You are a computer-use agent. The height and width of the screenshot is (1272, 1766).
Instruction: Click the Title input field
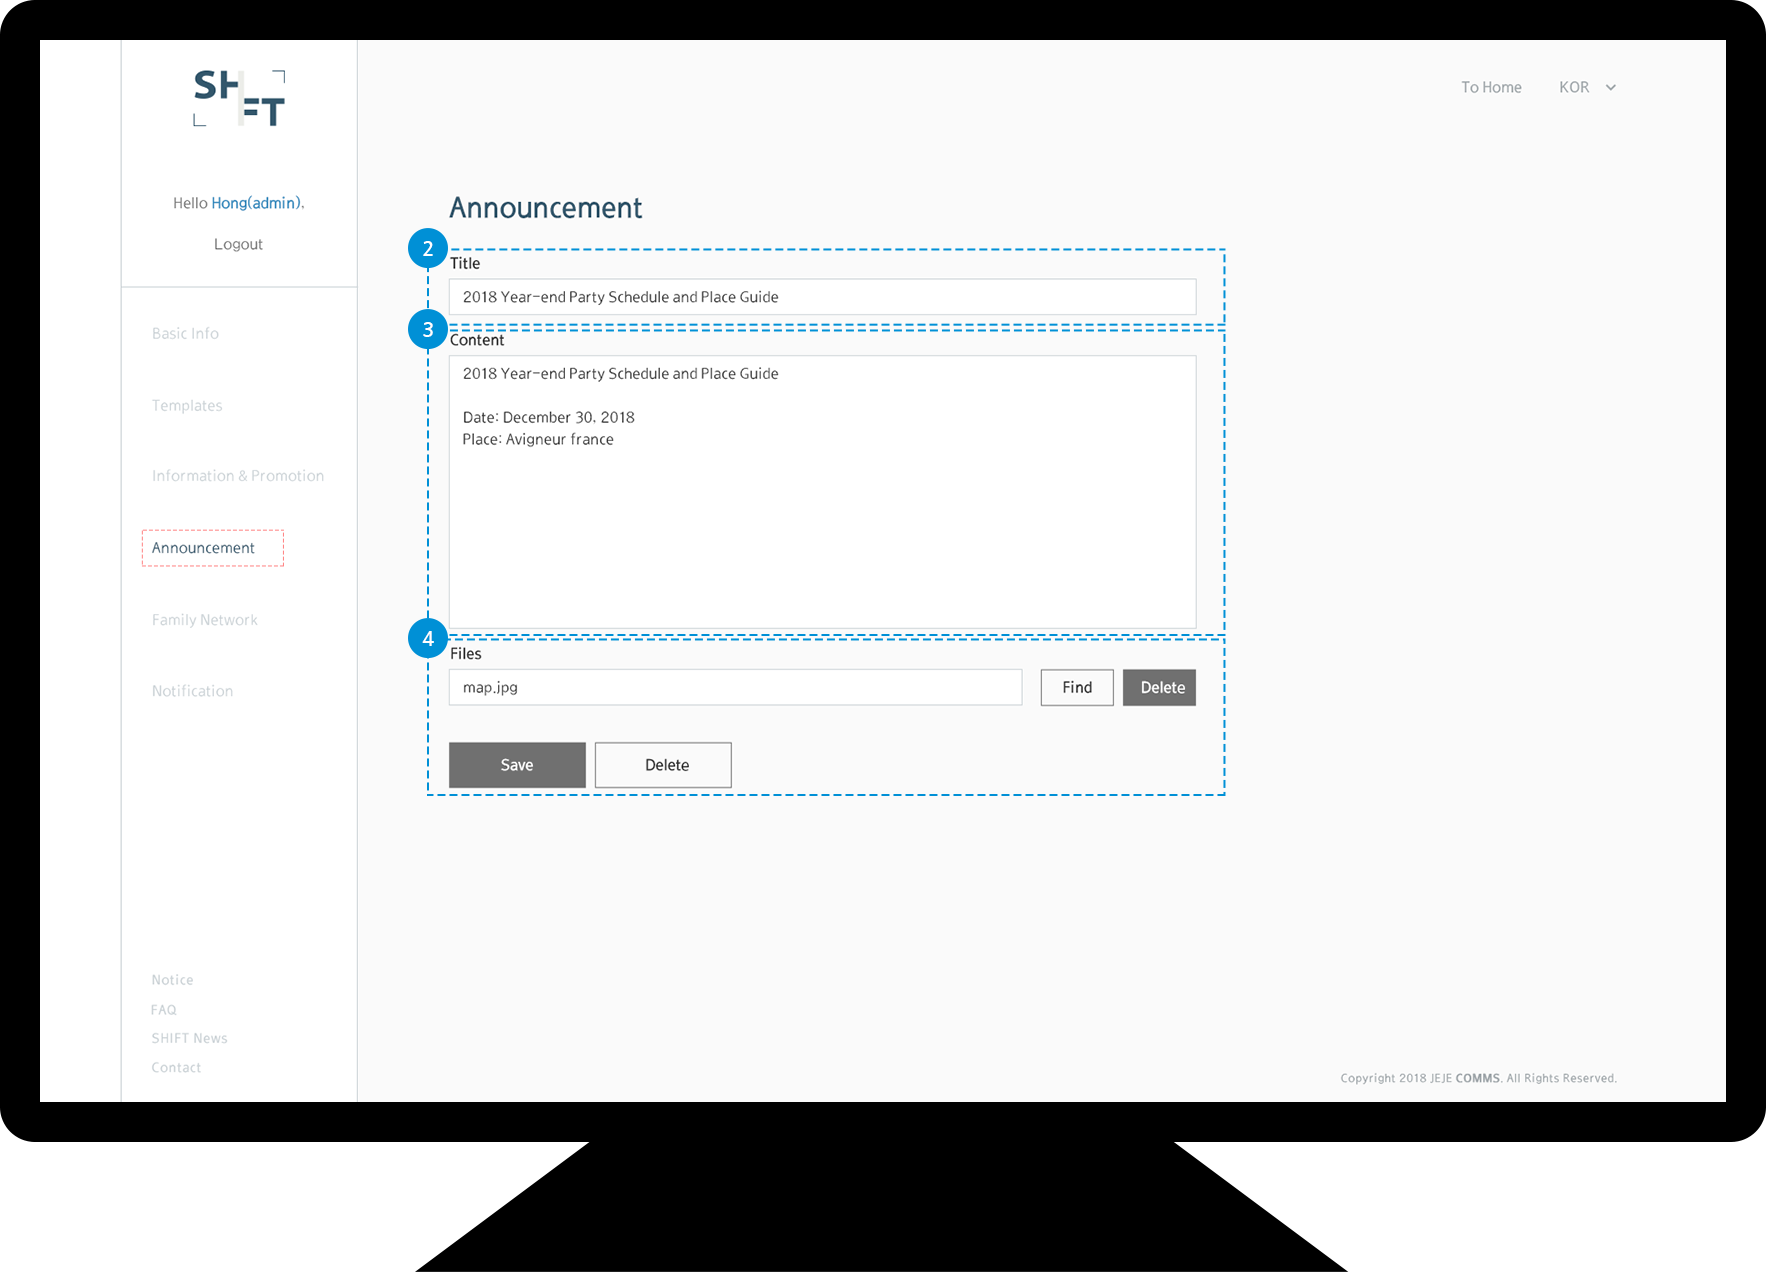(x=822, y=297)
